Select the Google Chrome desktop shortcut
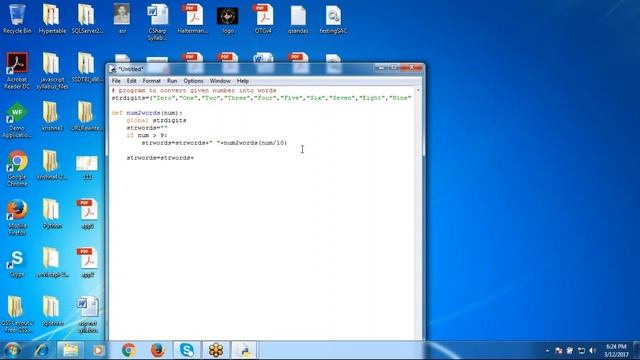This screenshot has height=360, width=640. pos(17,168)
